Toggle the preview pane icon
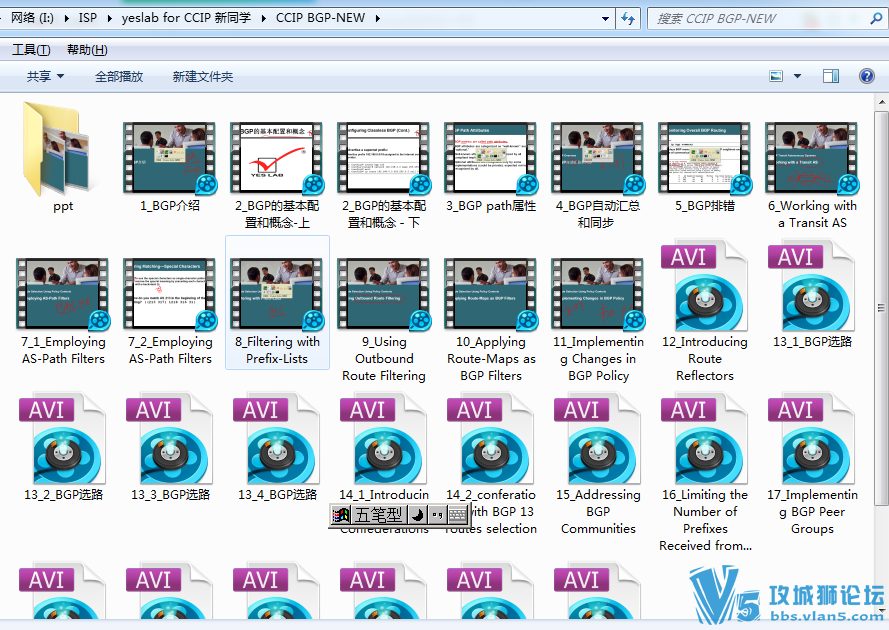The height and width of the screenshot is (630, 889). pos(831,76)
